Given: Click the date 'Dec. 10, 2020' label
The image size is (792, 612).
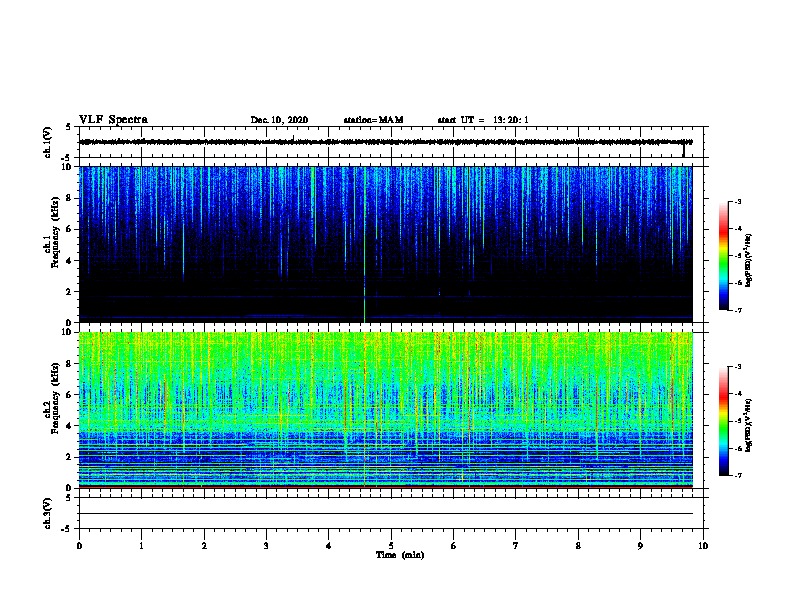Looking at the screenshot, I should [x=279, y=120].
